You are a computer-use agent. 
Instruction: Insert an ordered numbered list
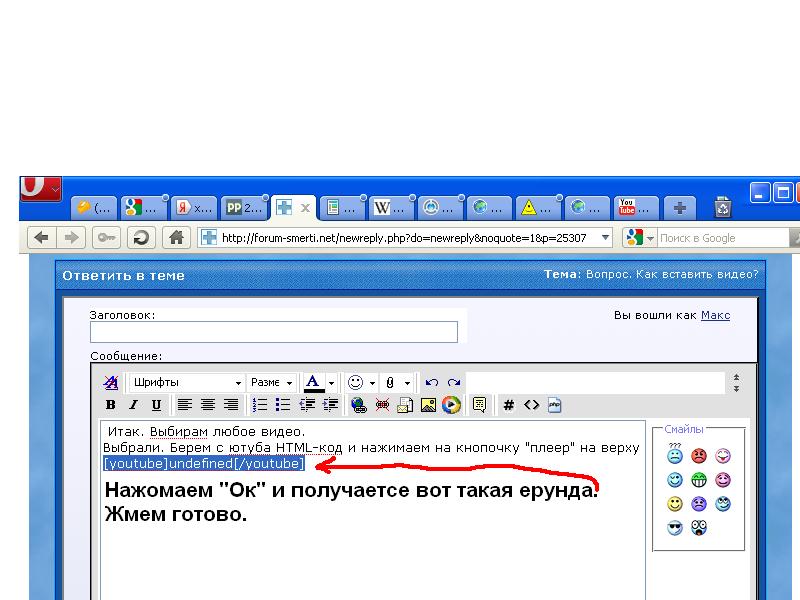tap(260, 405)
